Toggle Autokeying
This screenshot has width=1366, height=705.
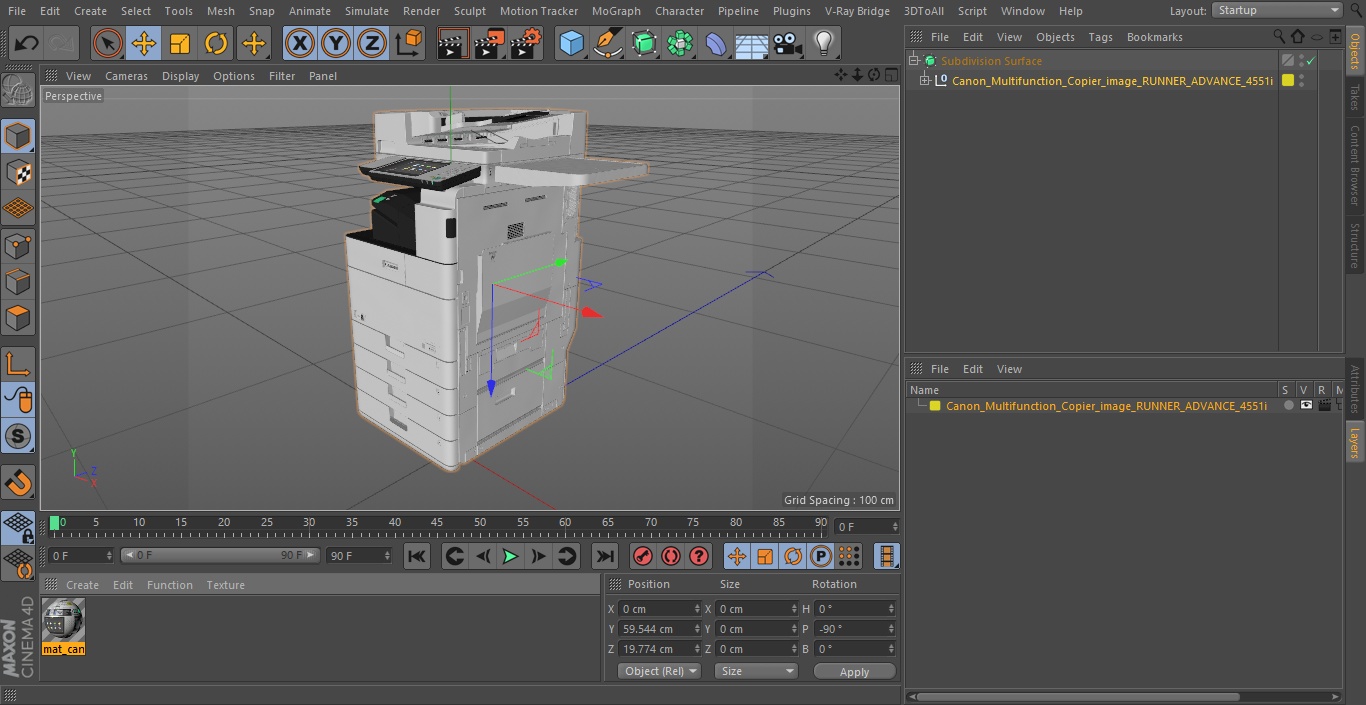(671, 556)
